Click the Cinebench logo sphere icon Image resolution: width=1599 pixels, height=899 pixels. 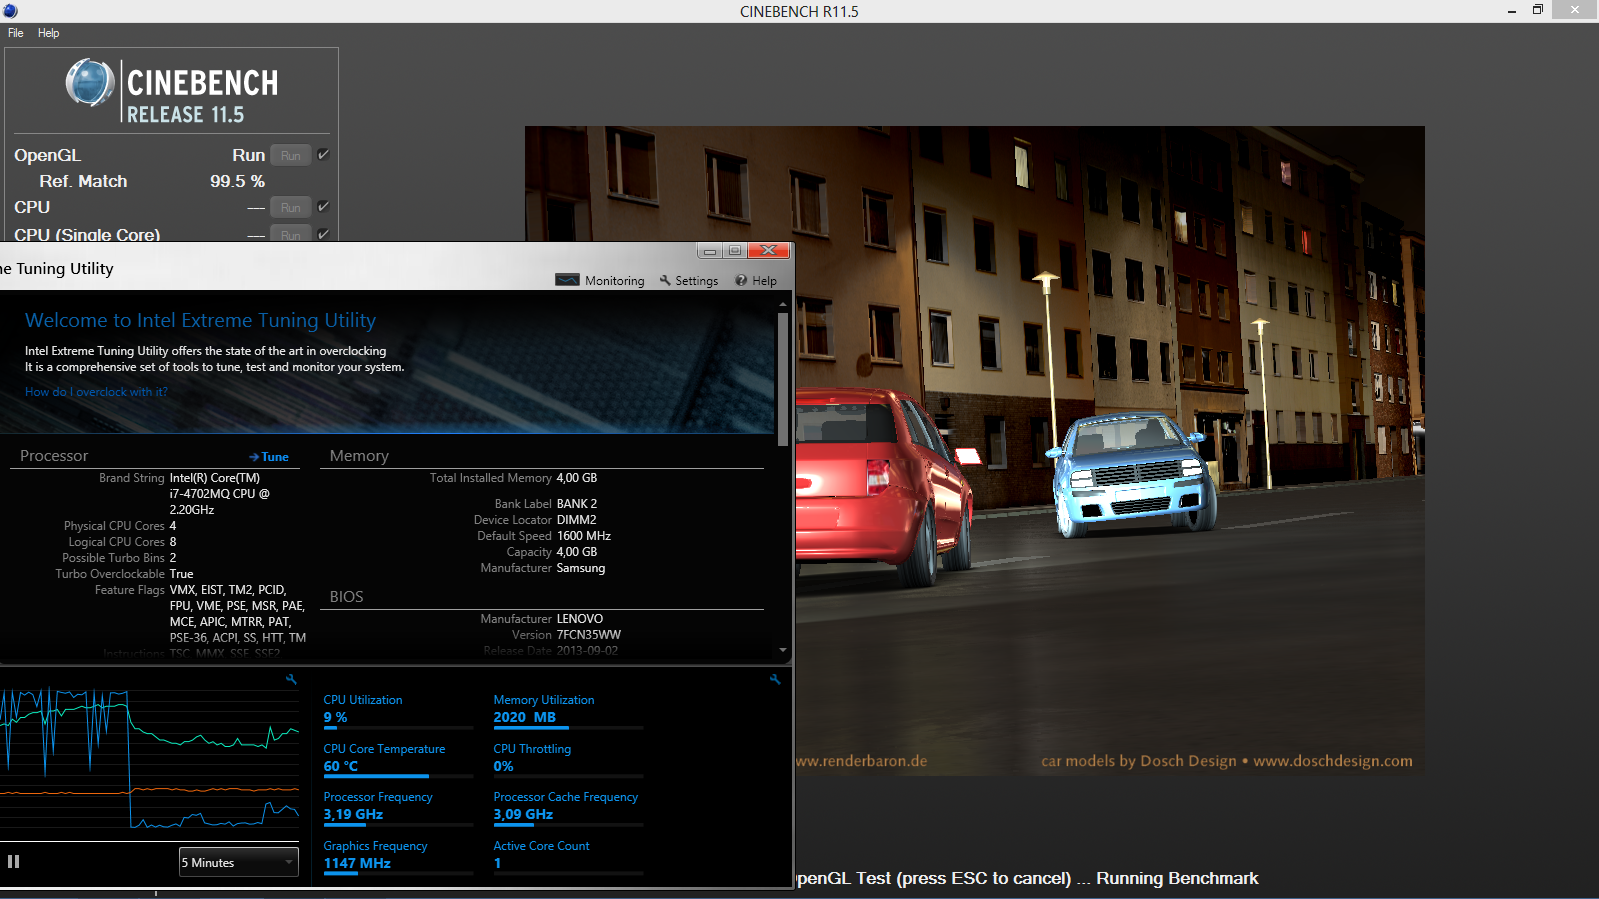click(x=90, y=83)
